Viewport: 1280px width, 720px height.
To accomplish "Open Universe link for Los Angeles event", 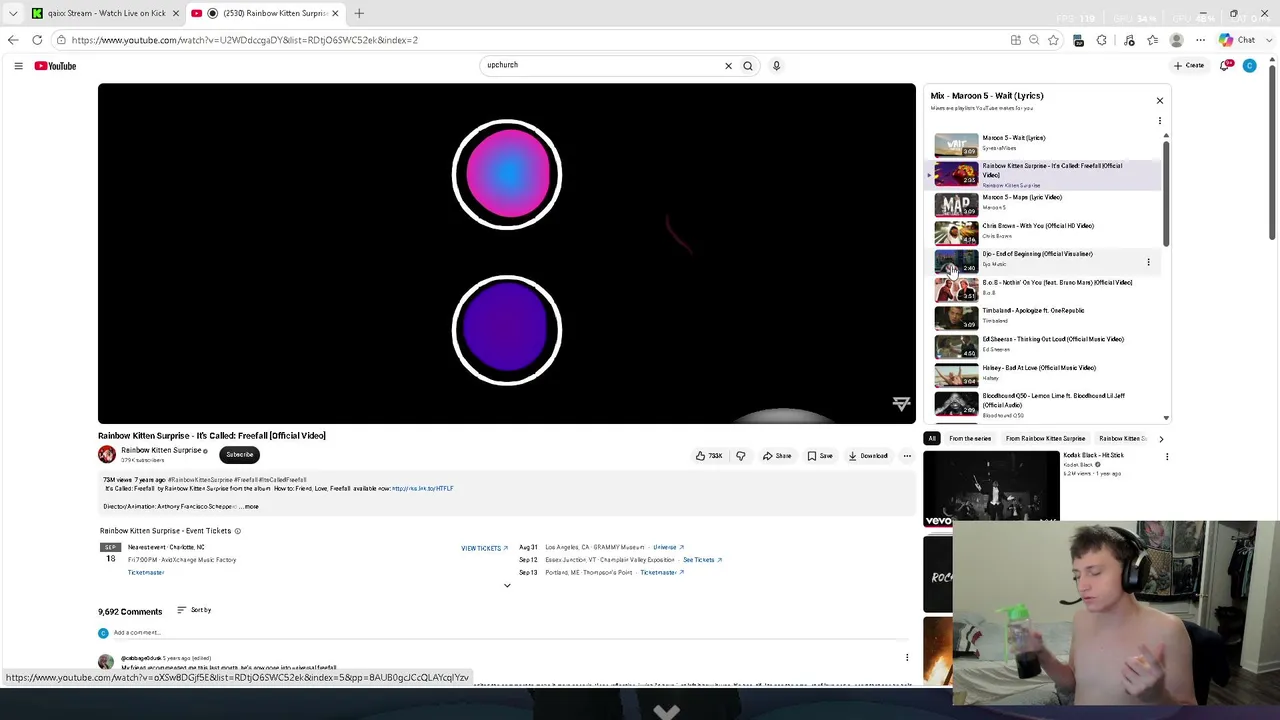I will 668,548.
